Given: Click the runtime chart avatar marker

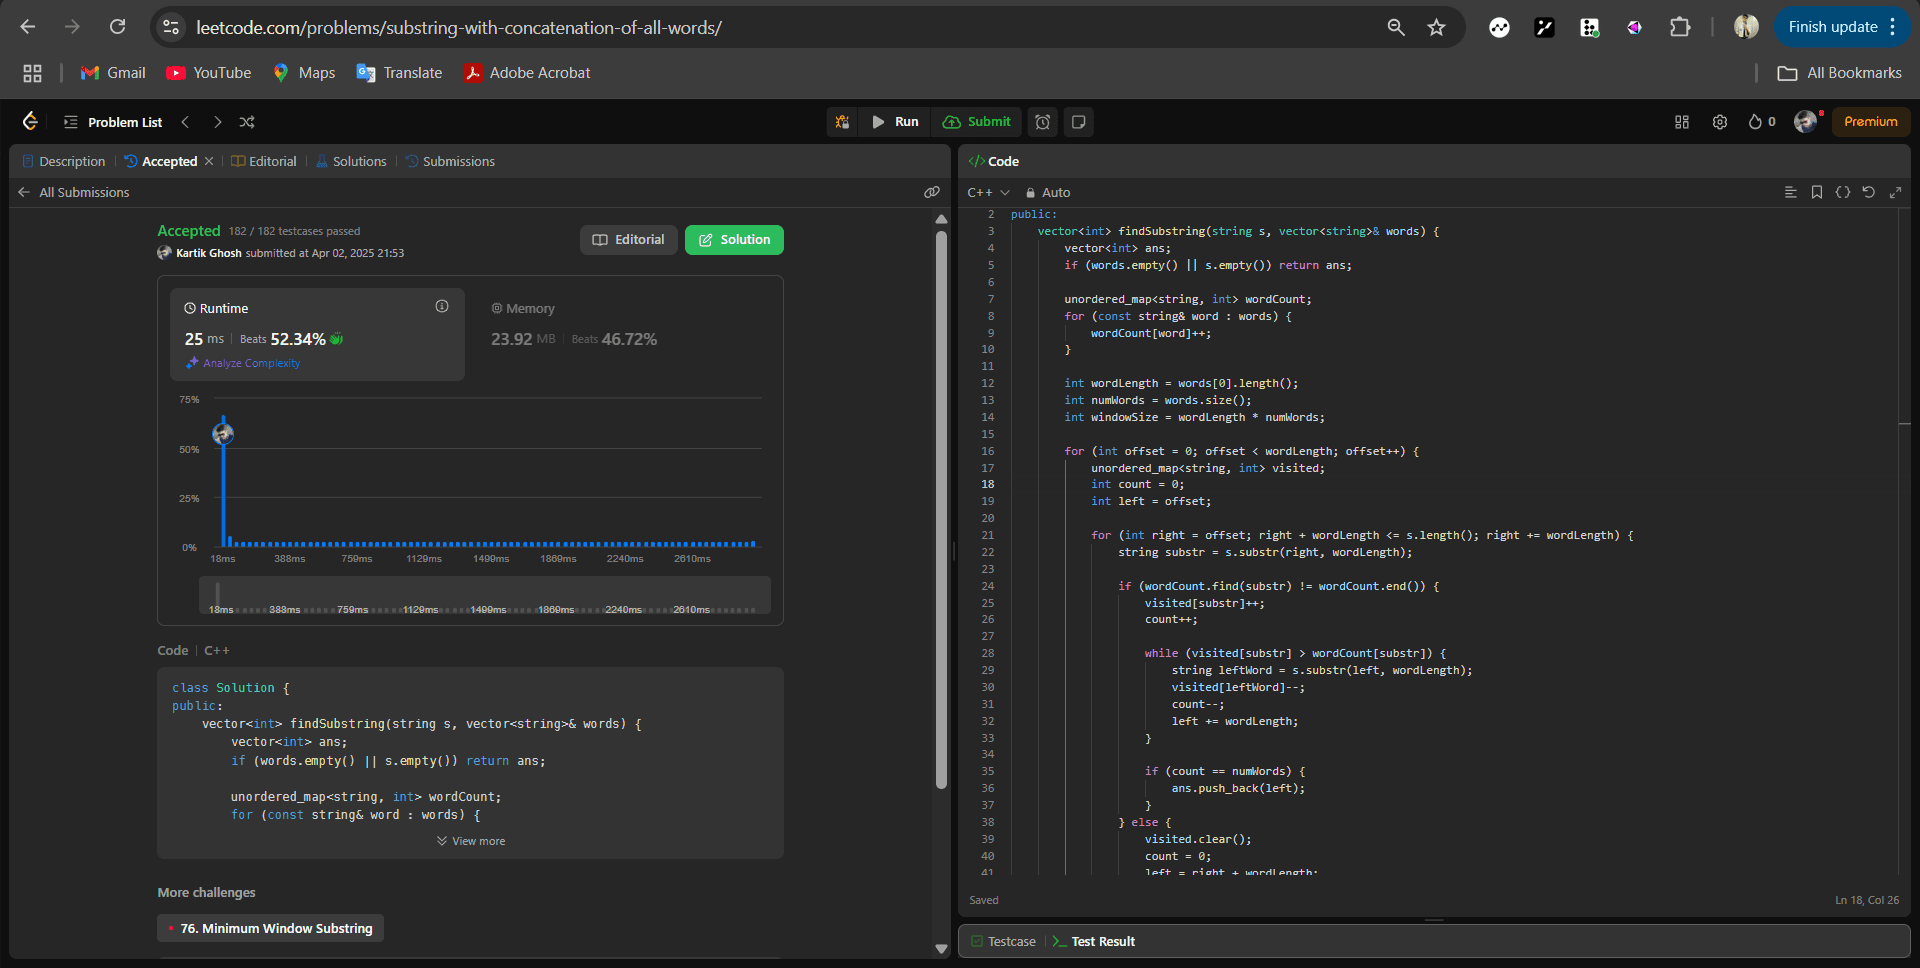Looking at the screenshot, I should tap(223, 433).
